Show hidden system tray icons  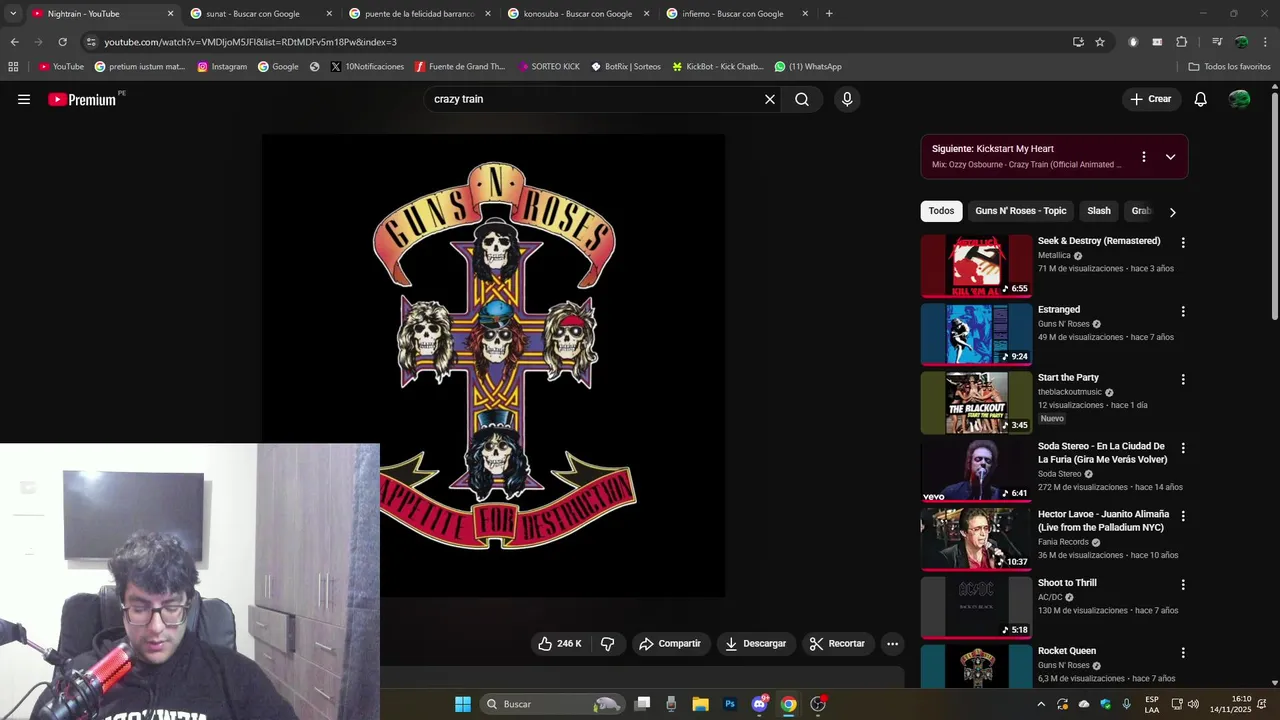click(1041, 704)
